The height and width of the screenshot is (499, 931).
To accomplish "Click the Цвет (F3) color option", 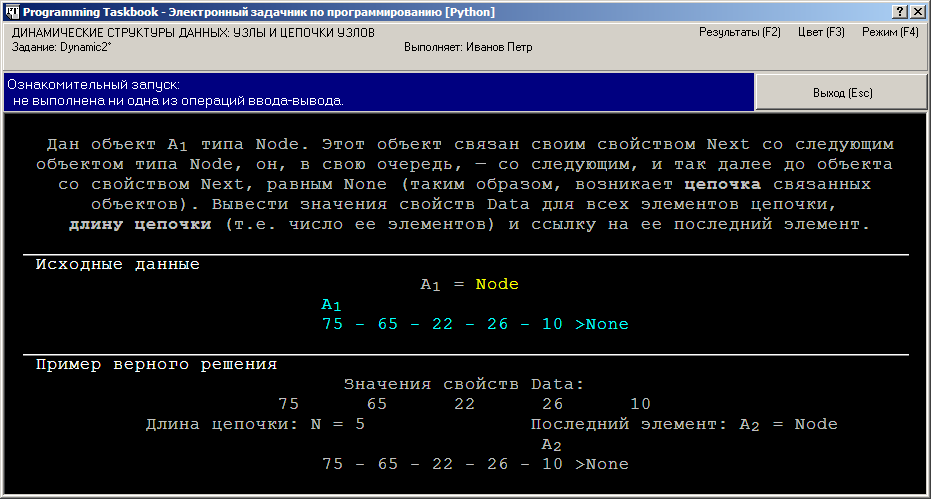I will coord(821,32).
